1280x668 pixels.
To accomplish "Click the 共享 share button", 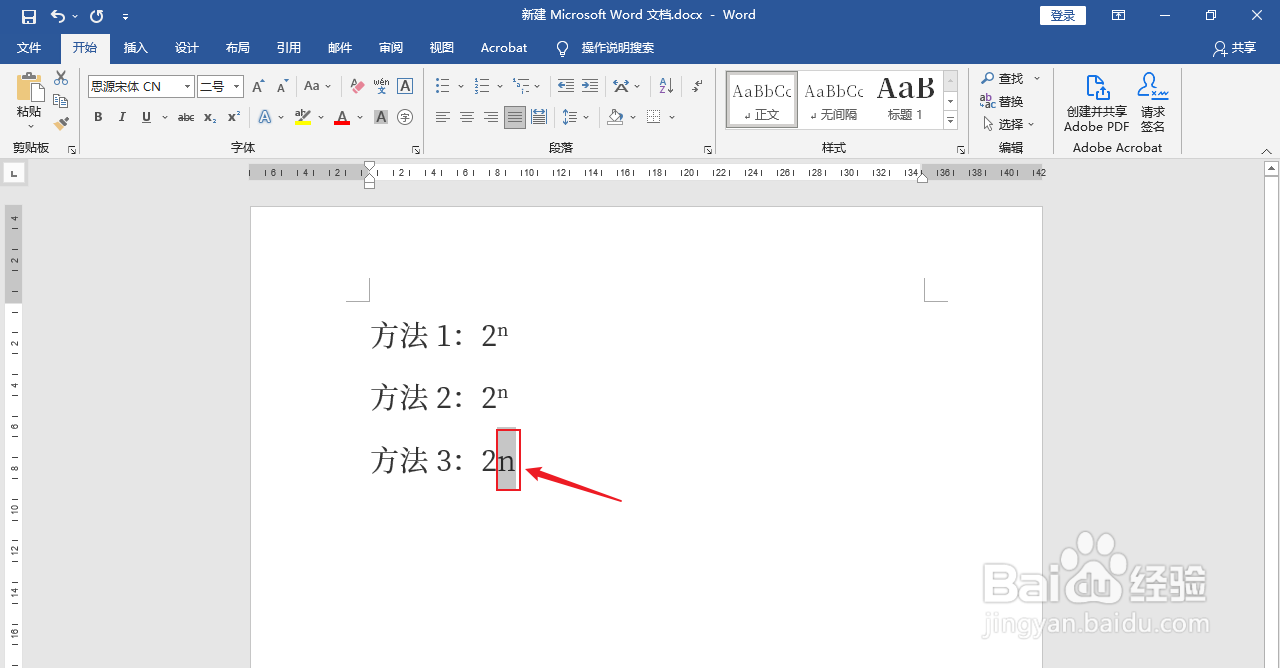I will (x=1234, y=48).
